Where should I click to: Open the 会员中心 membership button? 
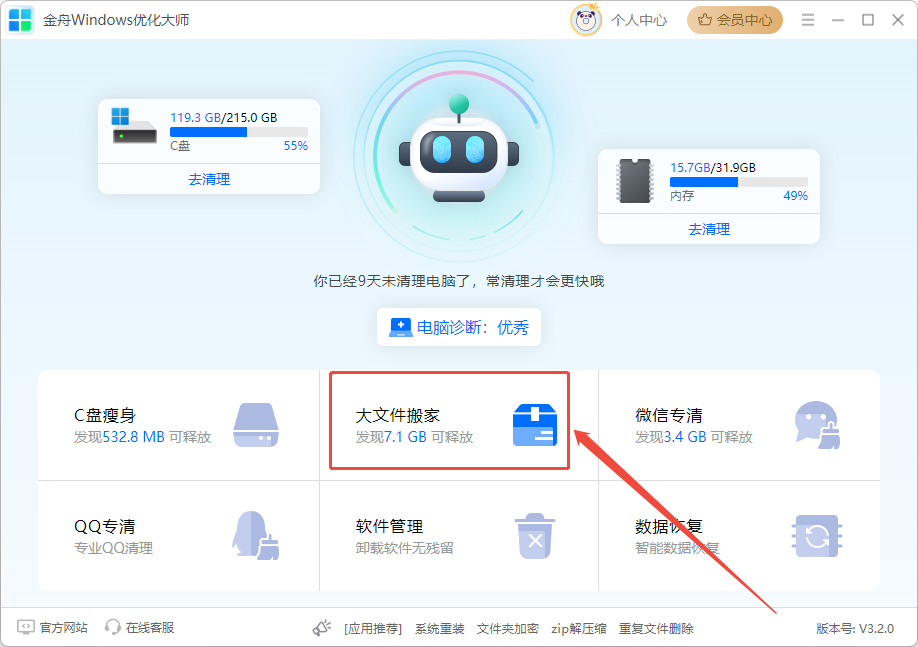point(735,20)
